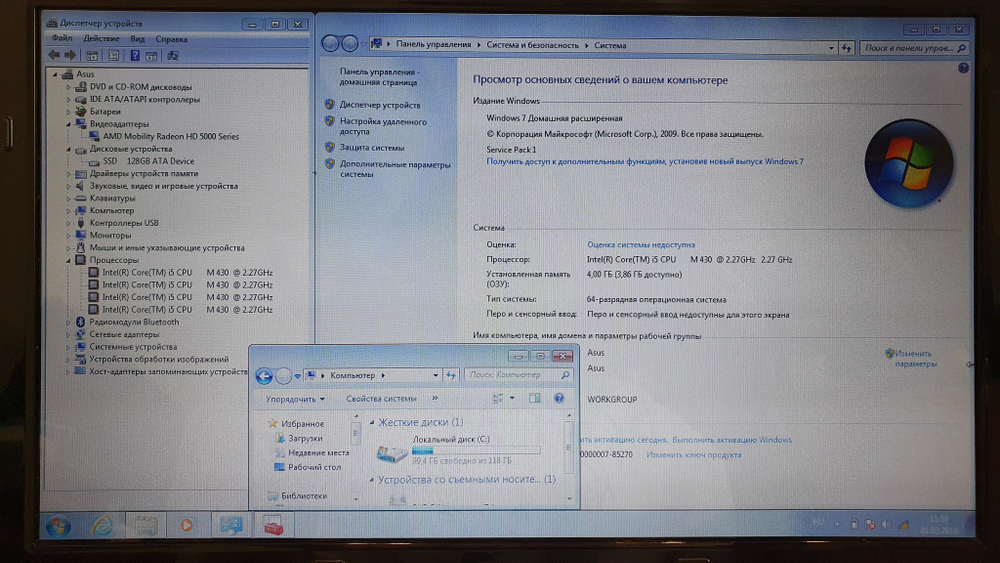Click the Свойства системы toolbar button
This screenshot has height=563, width=1000.
[x=381, y=399]
